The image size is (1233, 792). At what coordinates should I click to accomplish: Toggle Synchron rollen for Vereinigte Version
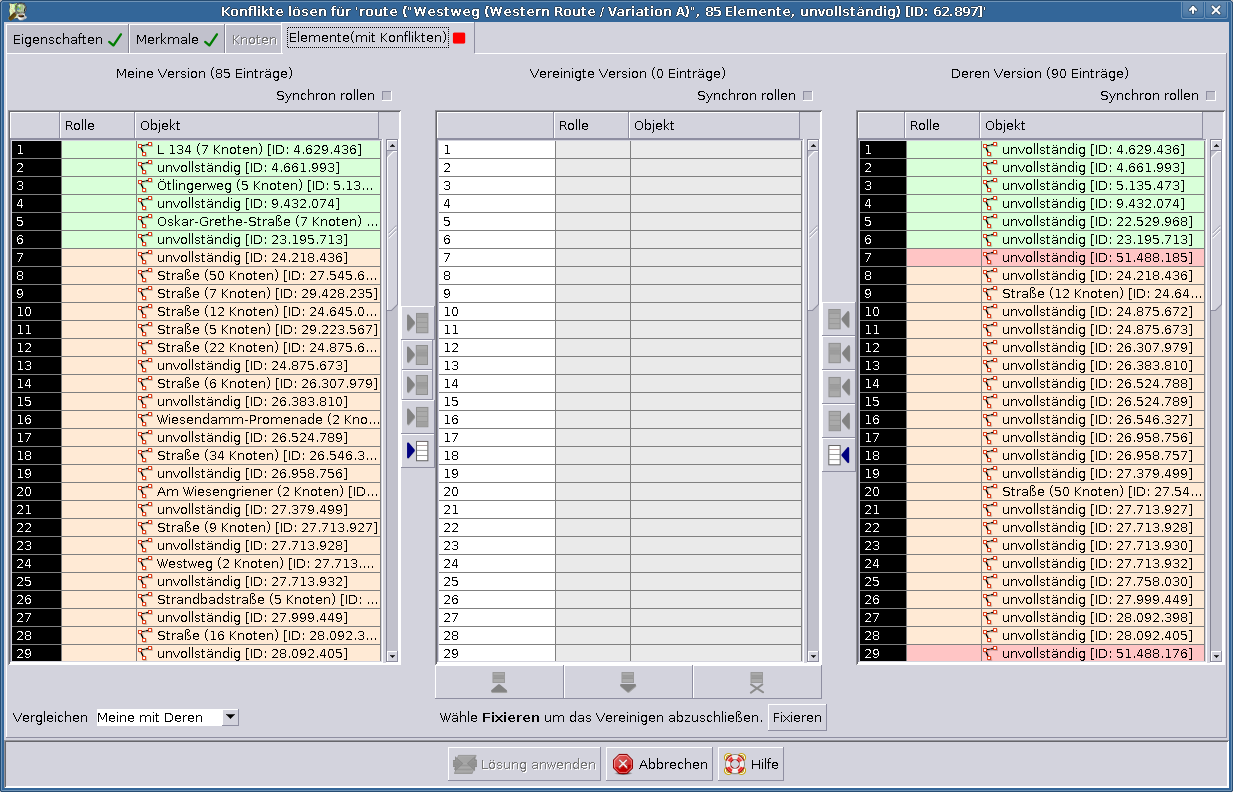[808, 96]
